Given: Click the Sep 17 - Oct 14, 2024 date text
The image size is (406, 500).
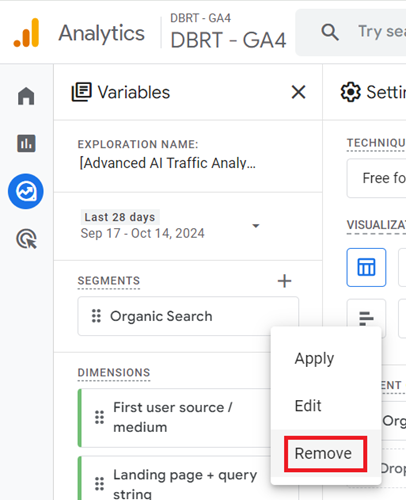Looking at the screenshot, I should tap(142, 233).
